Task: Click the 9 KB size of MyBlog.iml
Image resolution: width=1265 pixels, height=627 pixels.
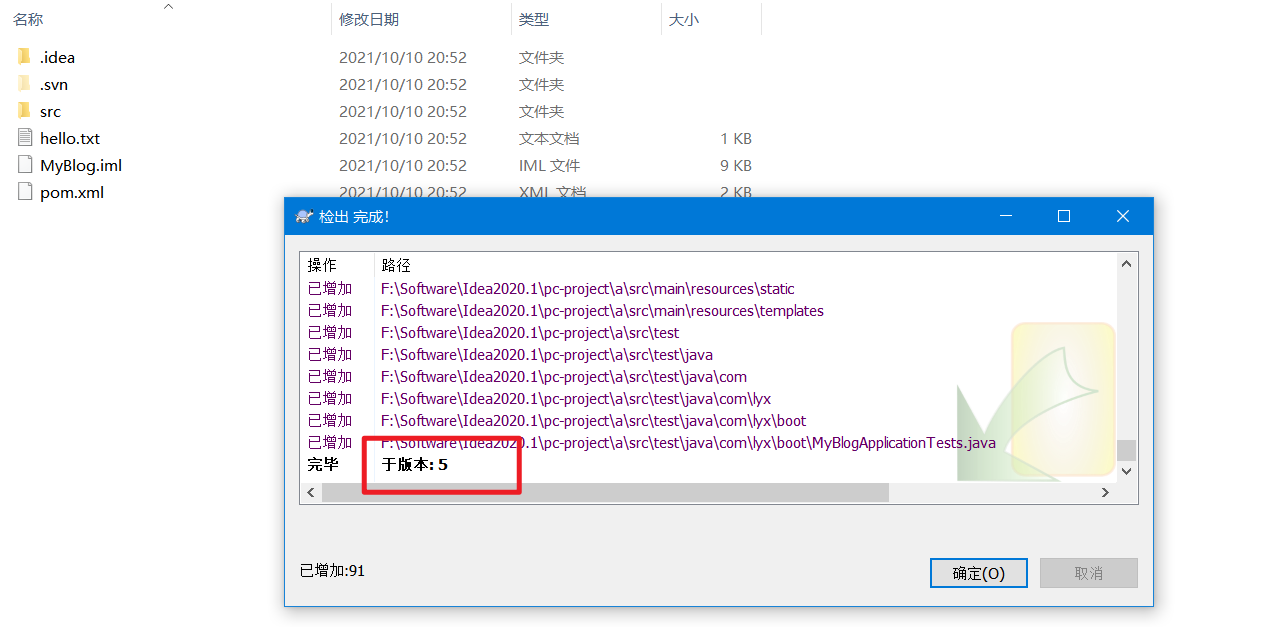Action: [736, 165]
